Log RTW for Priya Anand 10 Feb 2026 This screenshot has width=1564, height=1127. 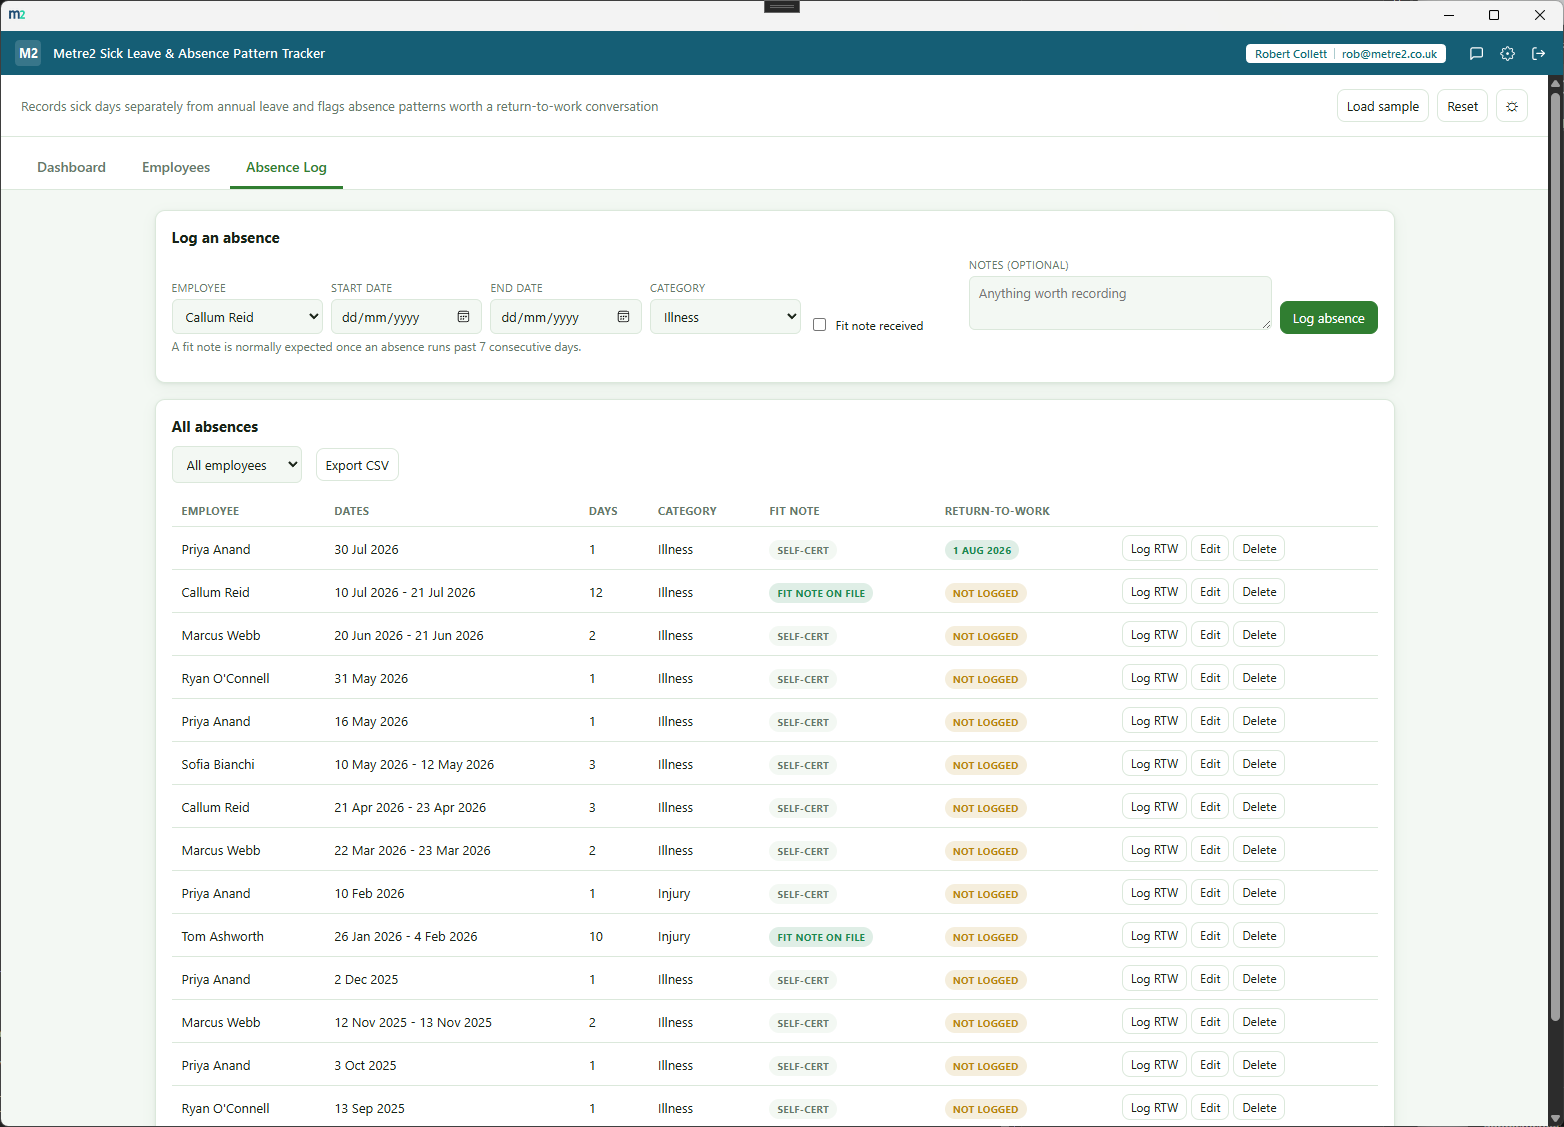[1154, 893]
